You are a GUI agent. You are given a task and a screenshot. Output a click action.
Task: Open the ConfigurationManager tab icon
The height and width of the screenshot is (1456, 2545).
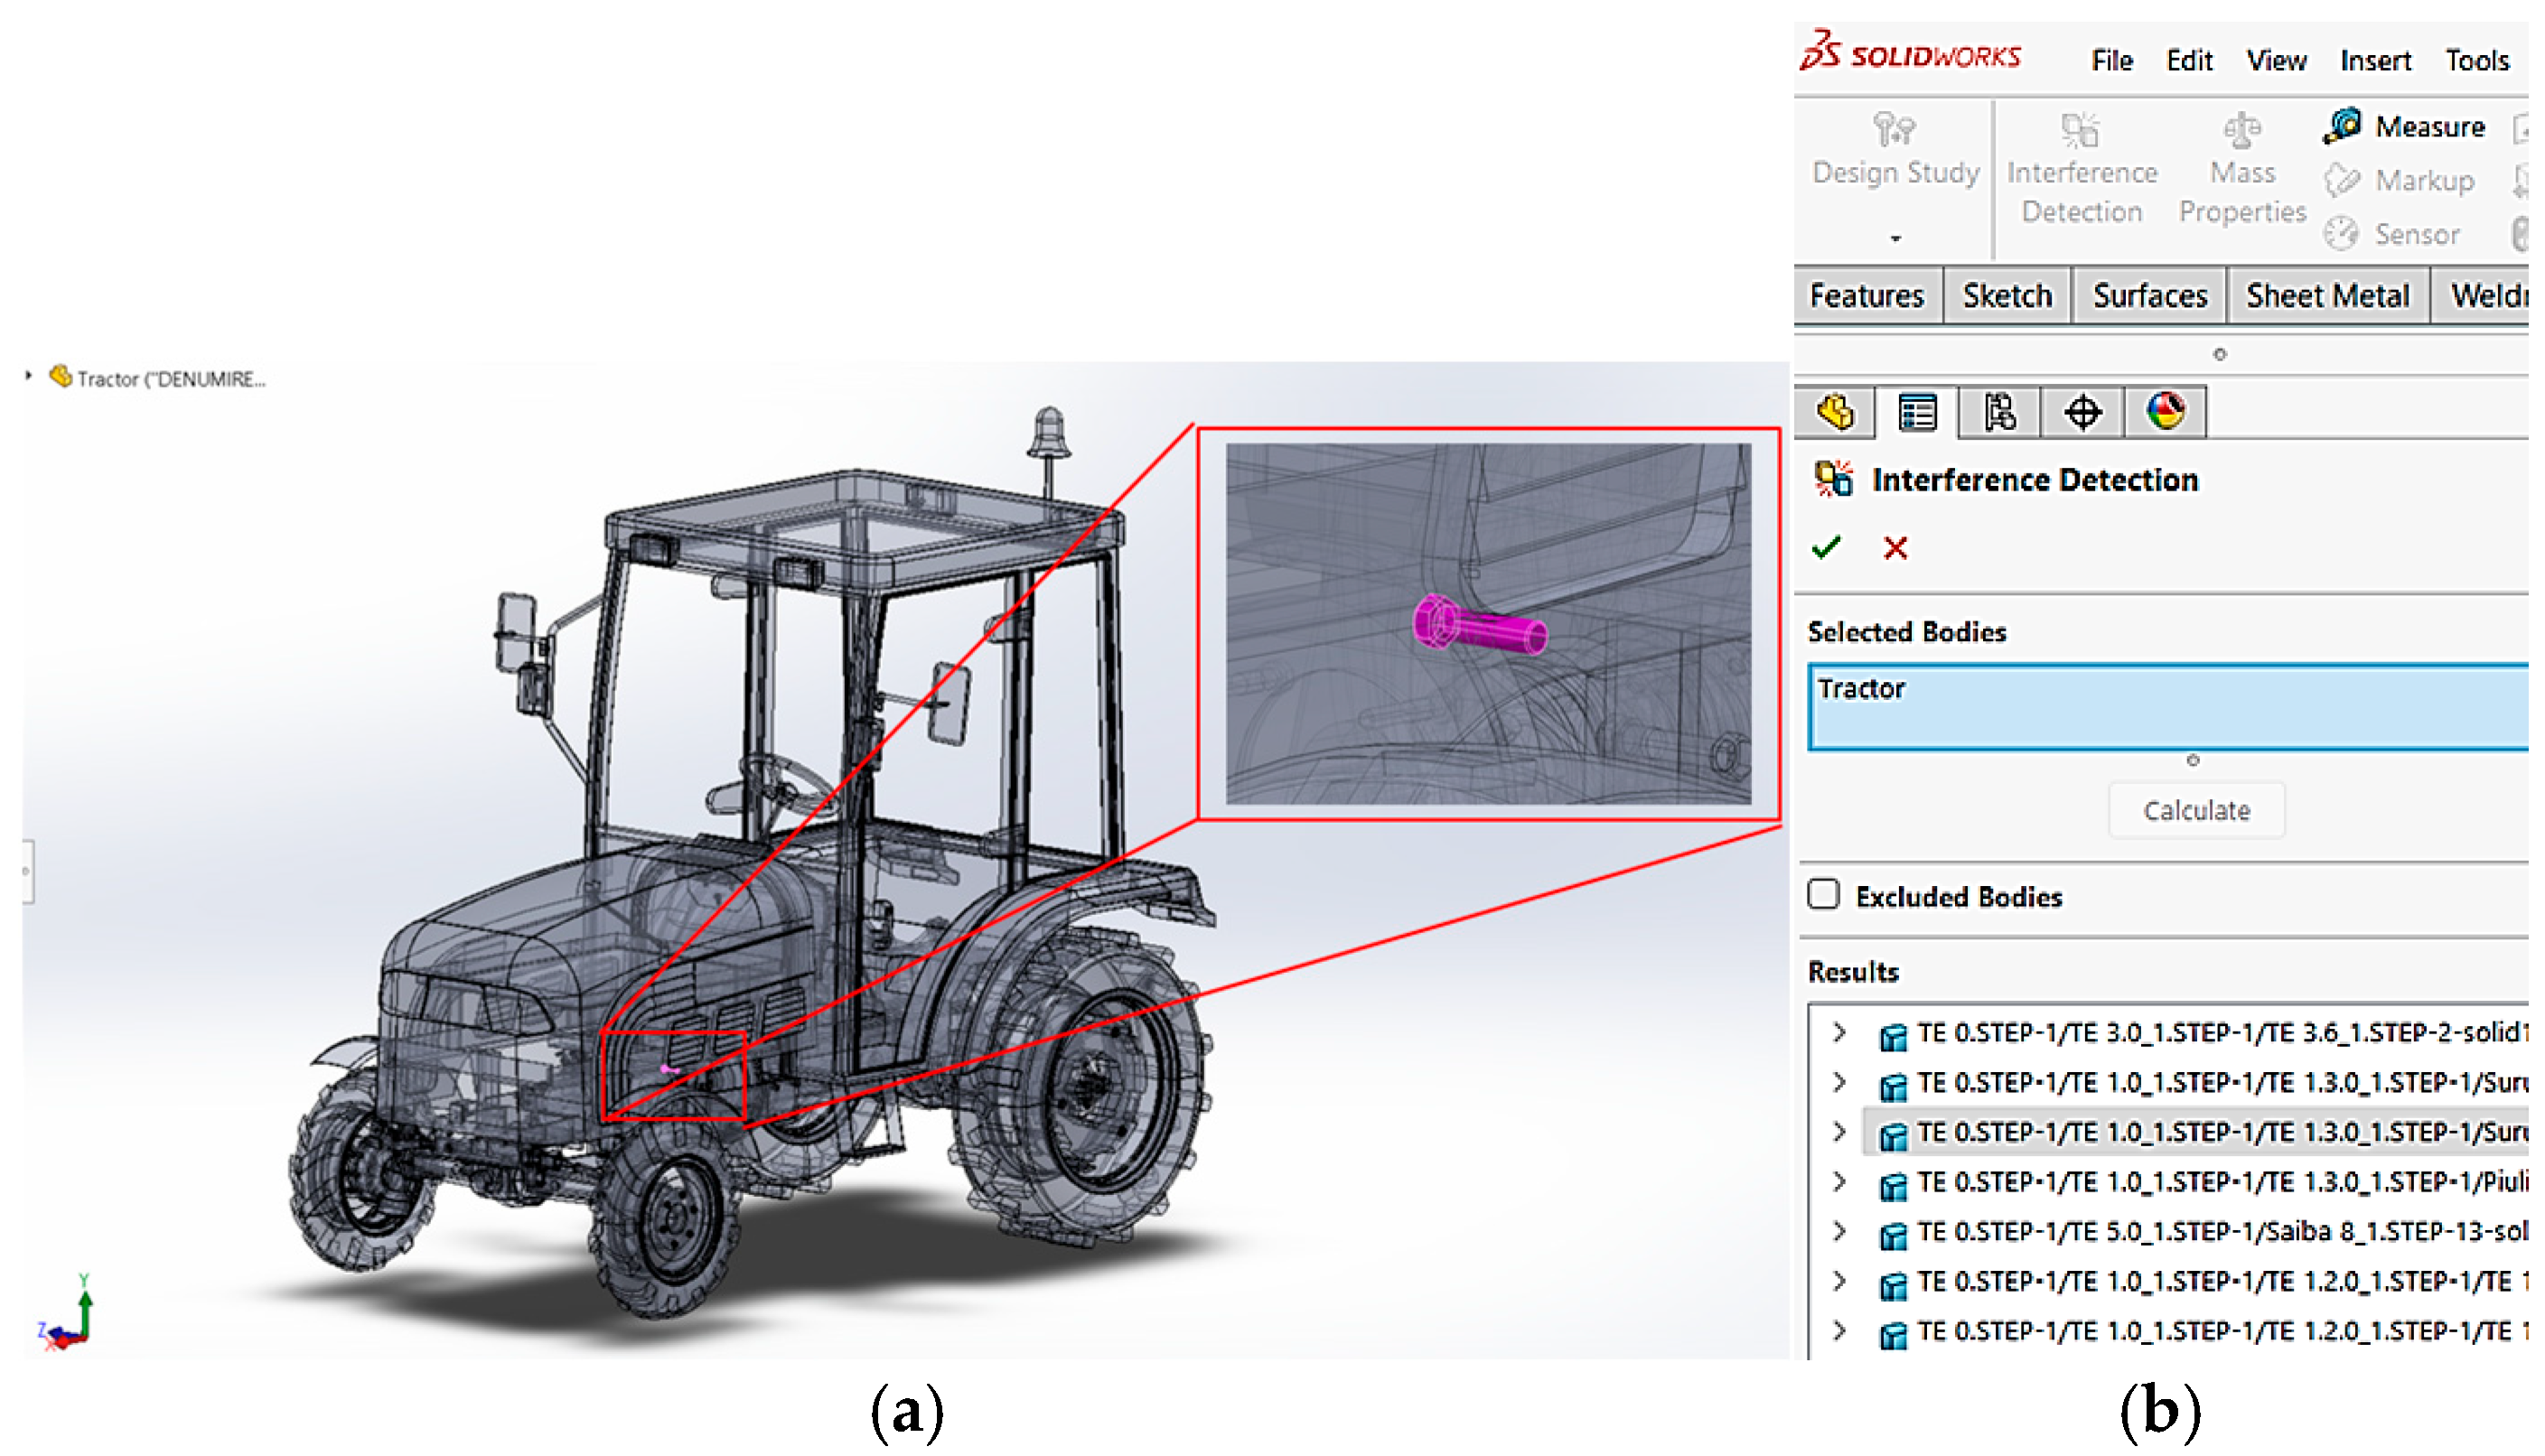coord(1999,413)
